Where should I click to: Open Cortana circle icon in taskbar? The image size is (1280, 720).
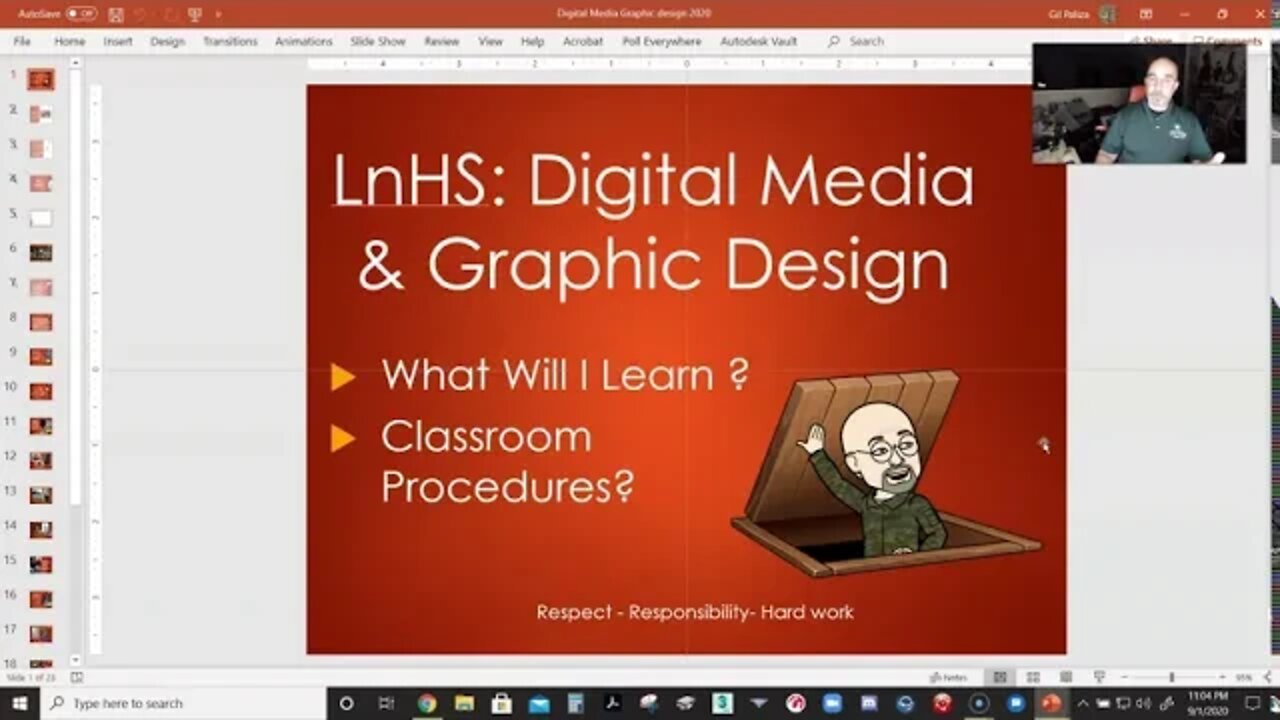pos(346,703)
